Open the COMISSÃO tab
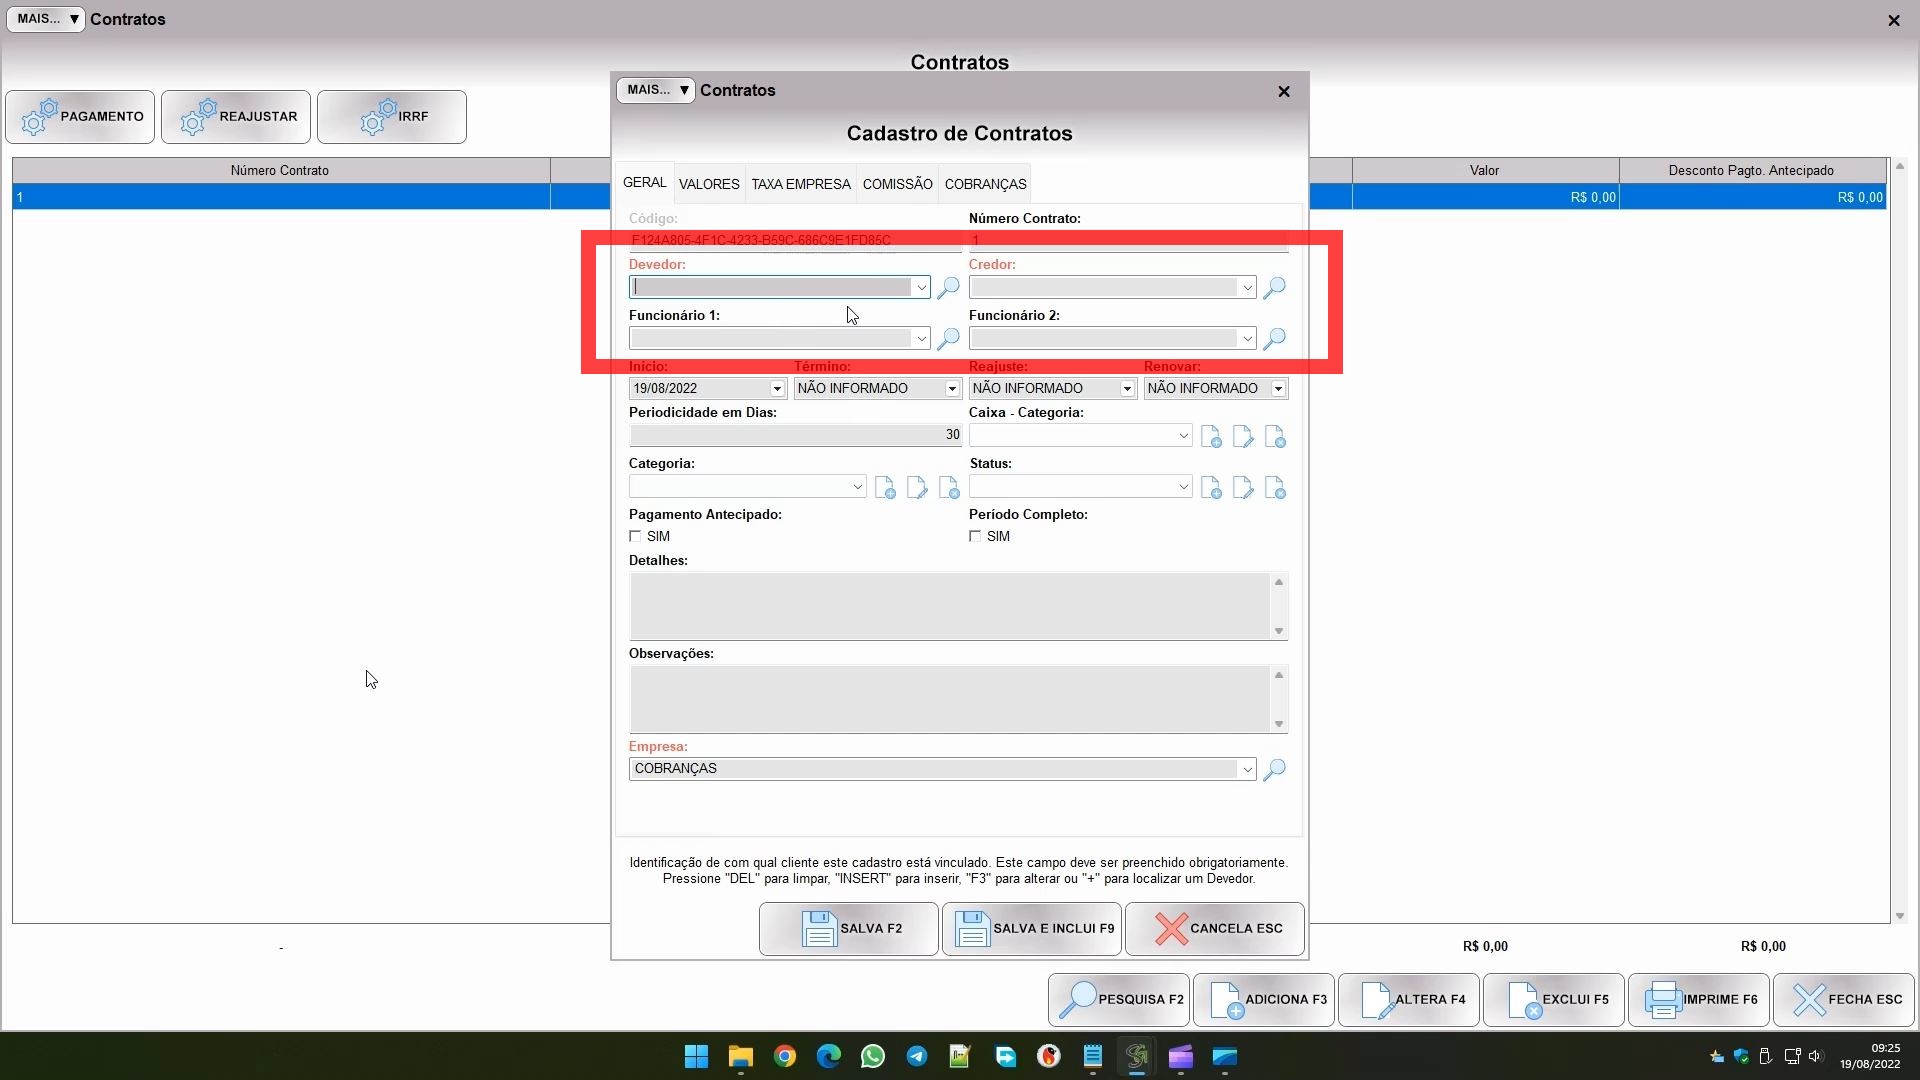Viewport: 1920px width, 1080px height. [897, 184]
